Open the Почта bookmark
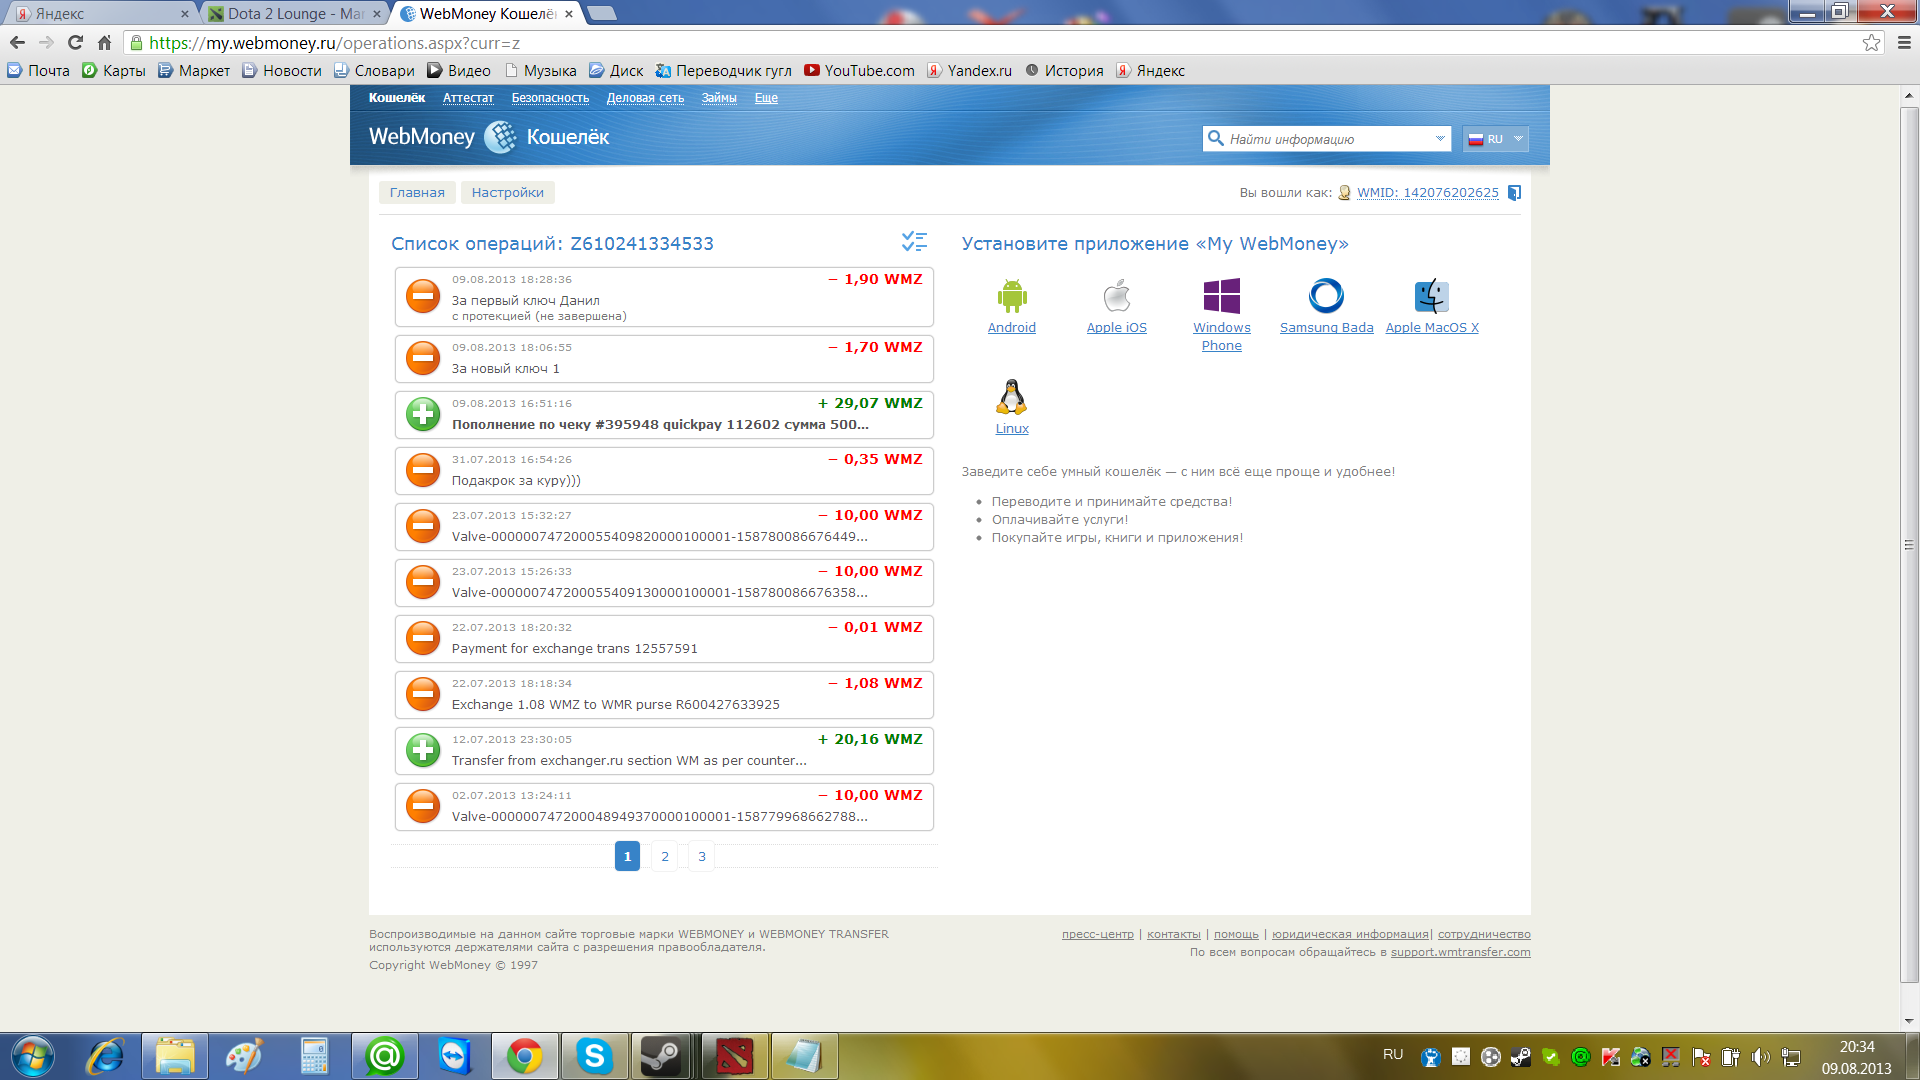1920x1080 pixels. pyautogui.click(x=39, y=71)
